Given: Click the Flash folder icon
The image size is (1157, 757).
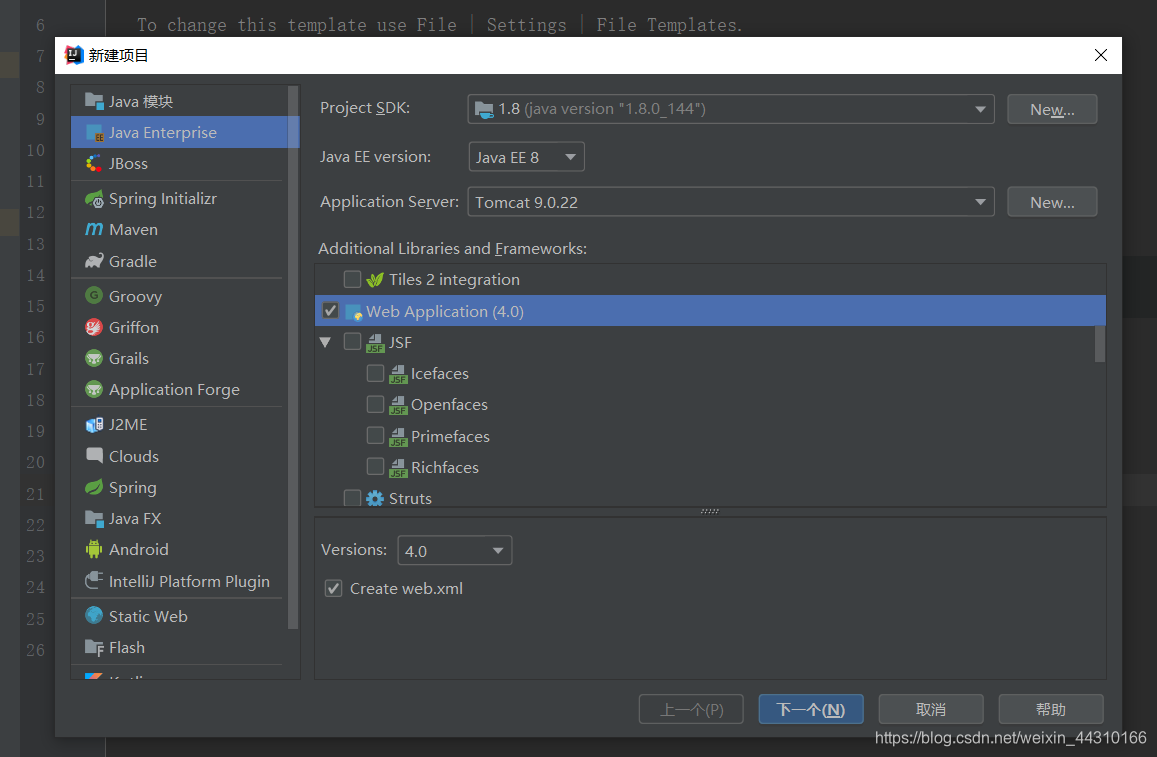Looking at the screenshot, I should point(94,647).
